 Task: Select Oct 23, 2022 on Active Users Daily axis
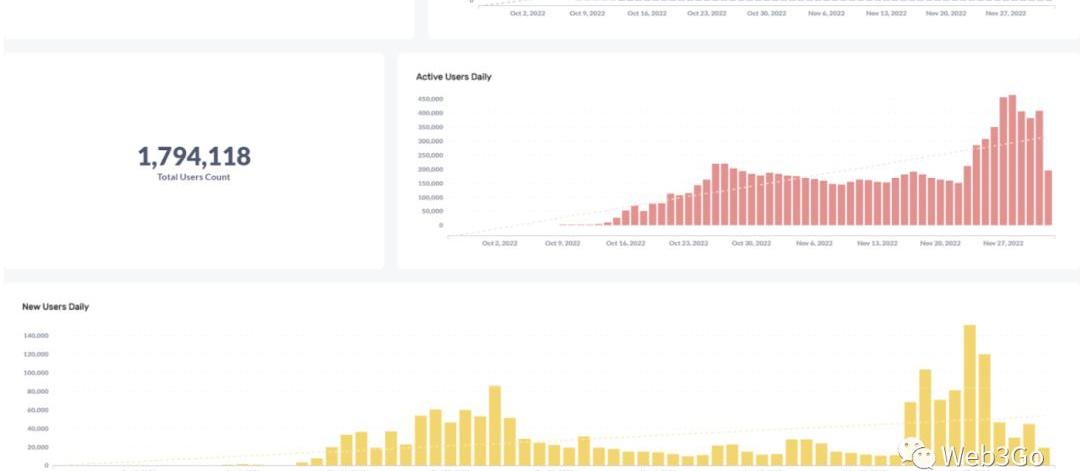687,243
